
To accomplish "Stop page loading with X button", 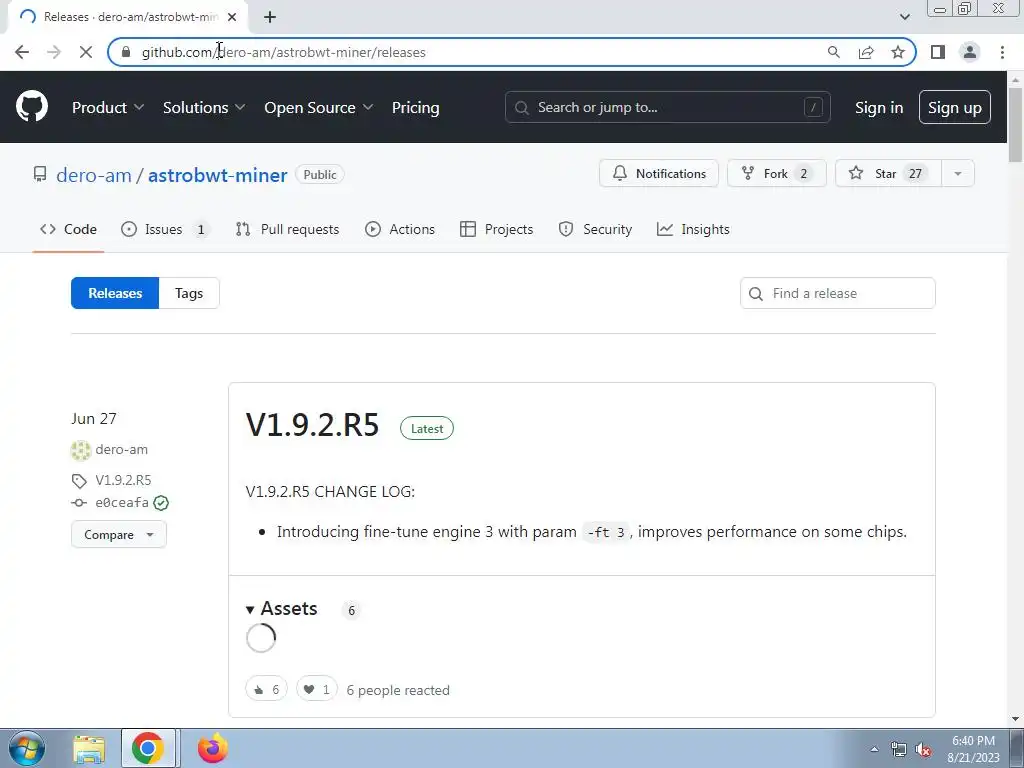I will pos(86,52).
